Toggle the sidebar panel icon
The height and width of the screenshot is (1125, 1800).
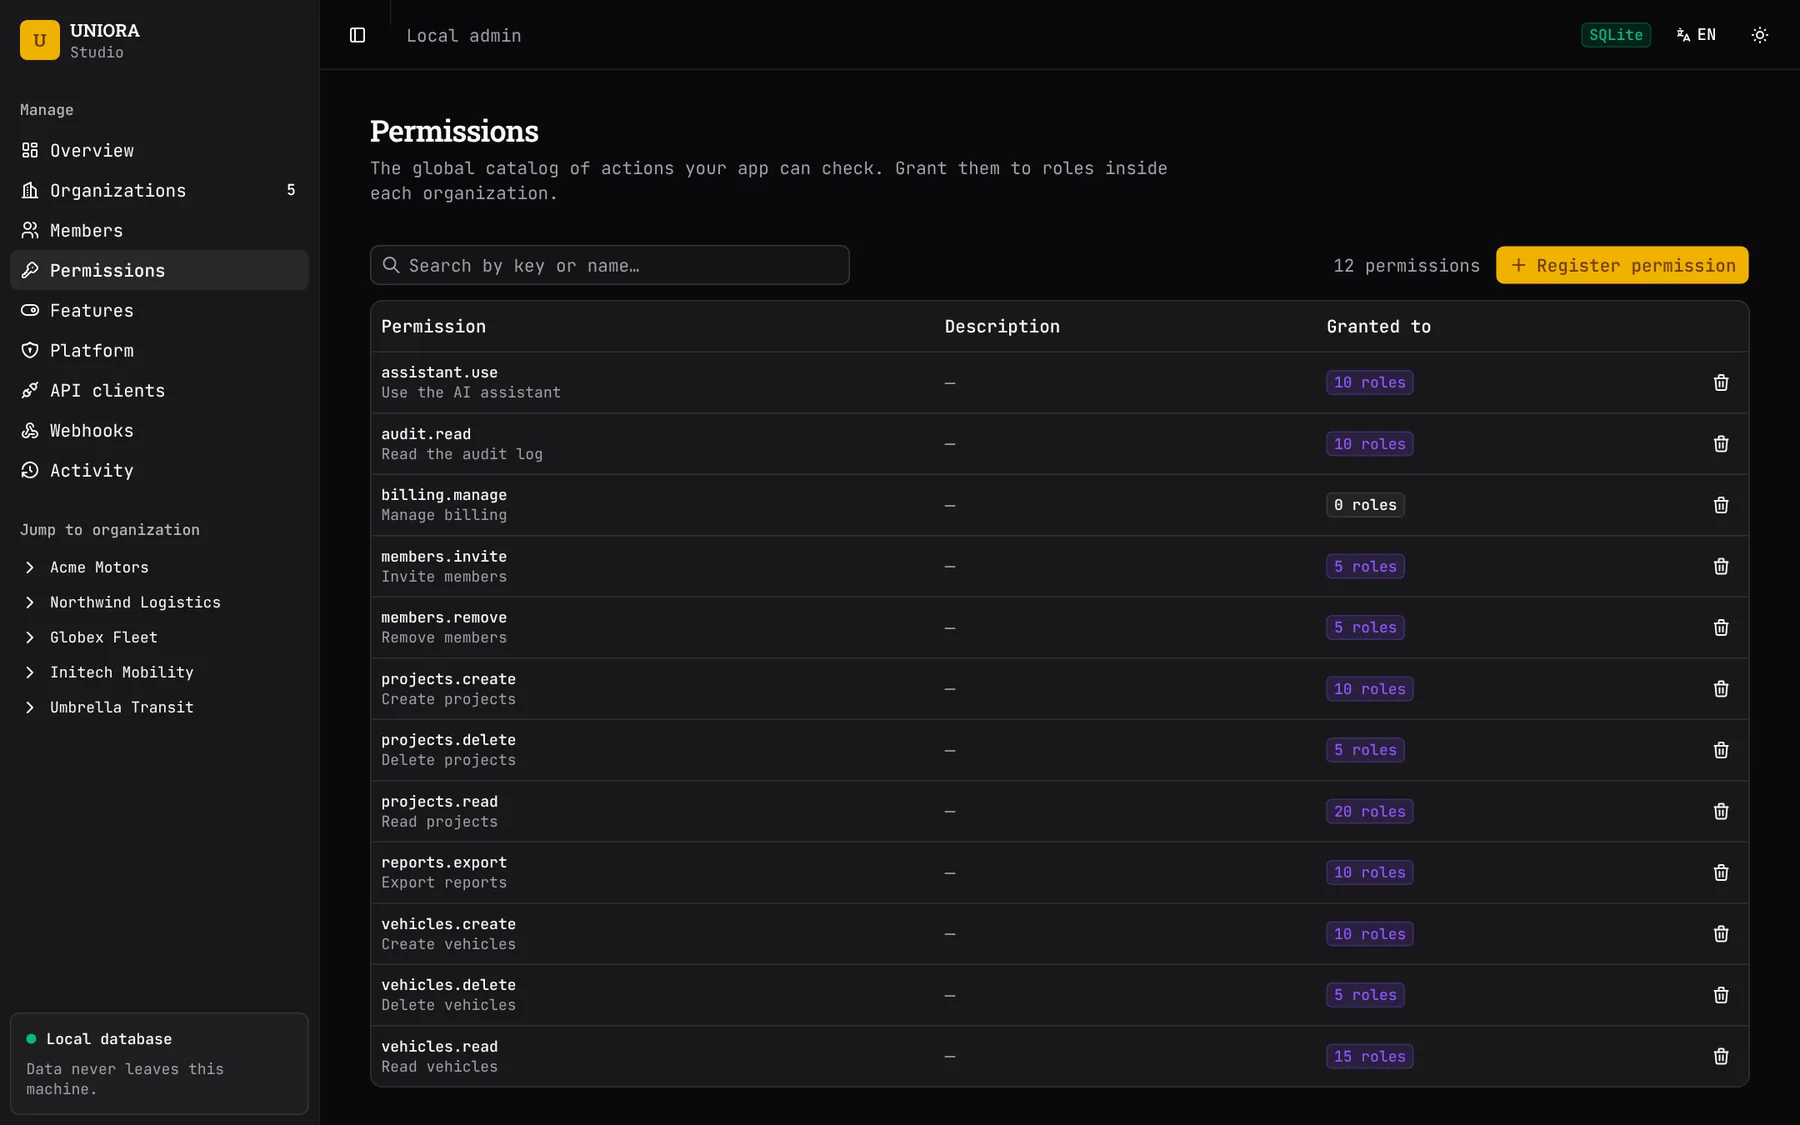tap(357, 35)
